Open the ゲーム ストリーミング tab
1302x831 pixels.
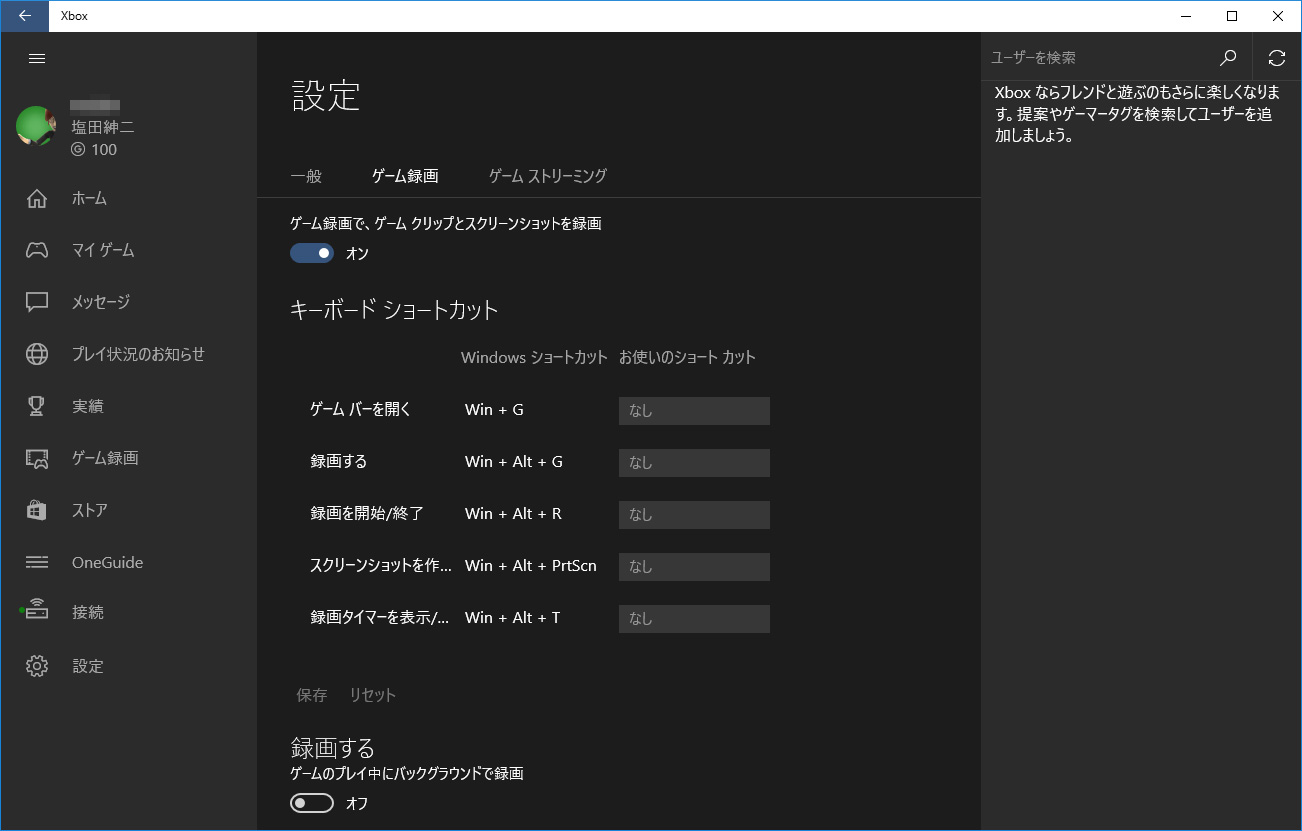pos(547,176)
